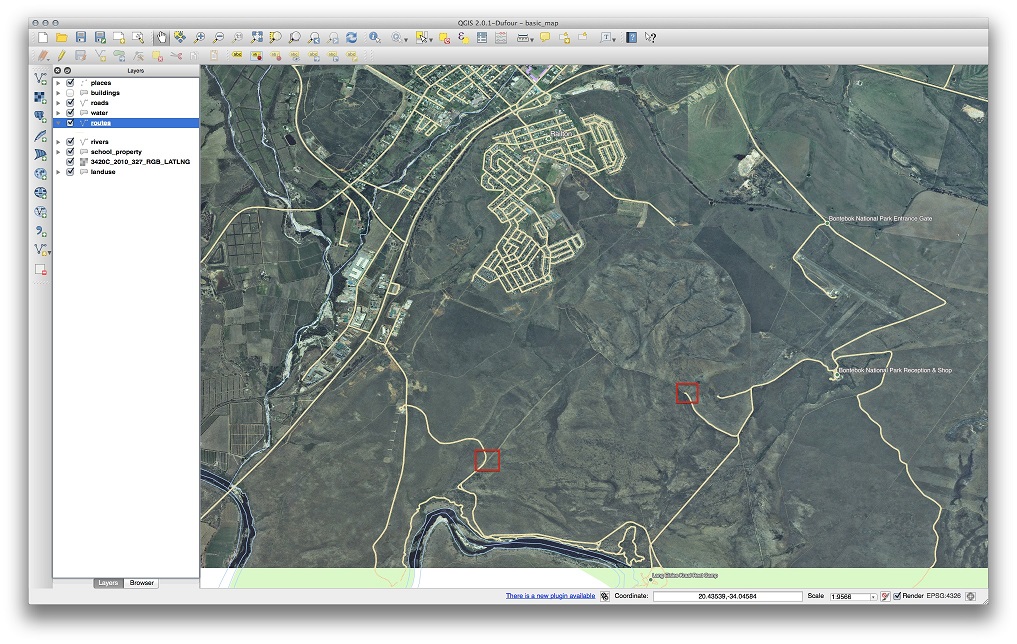Click in the Coordinate input field
Viewport: 1017px width, 644px height.
727,596
